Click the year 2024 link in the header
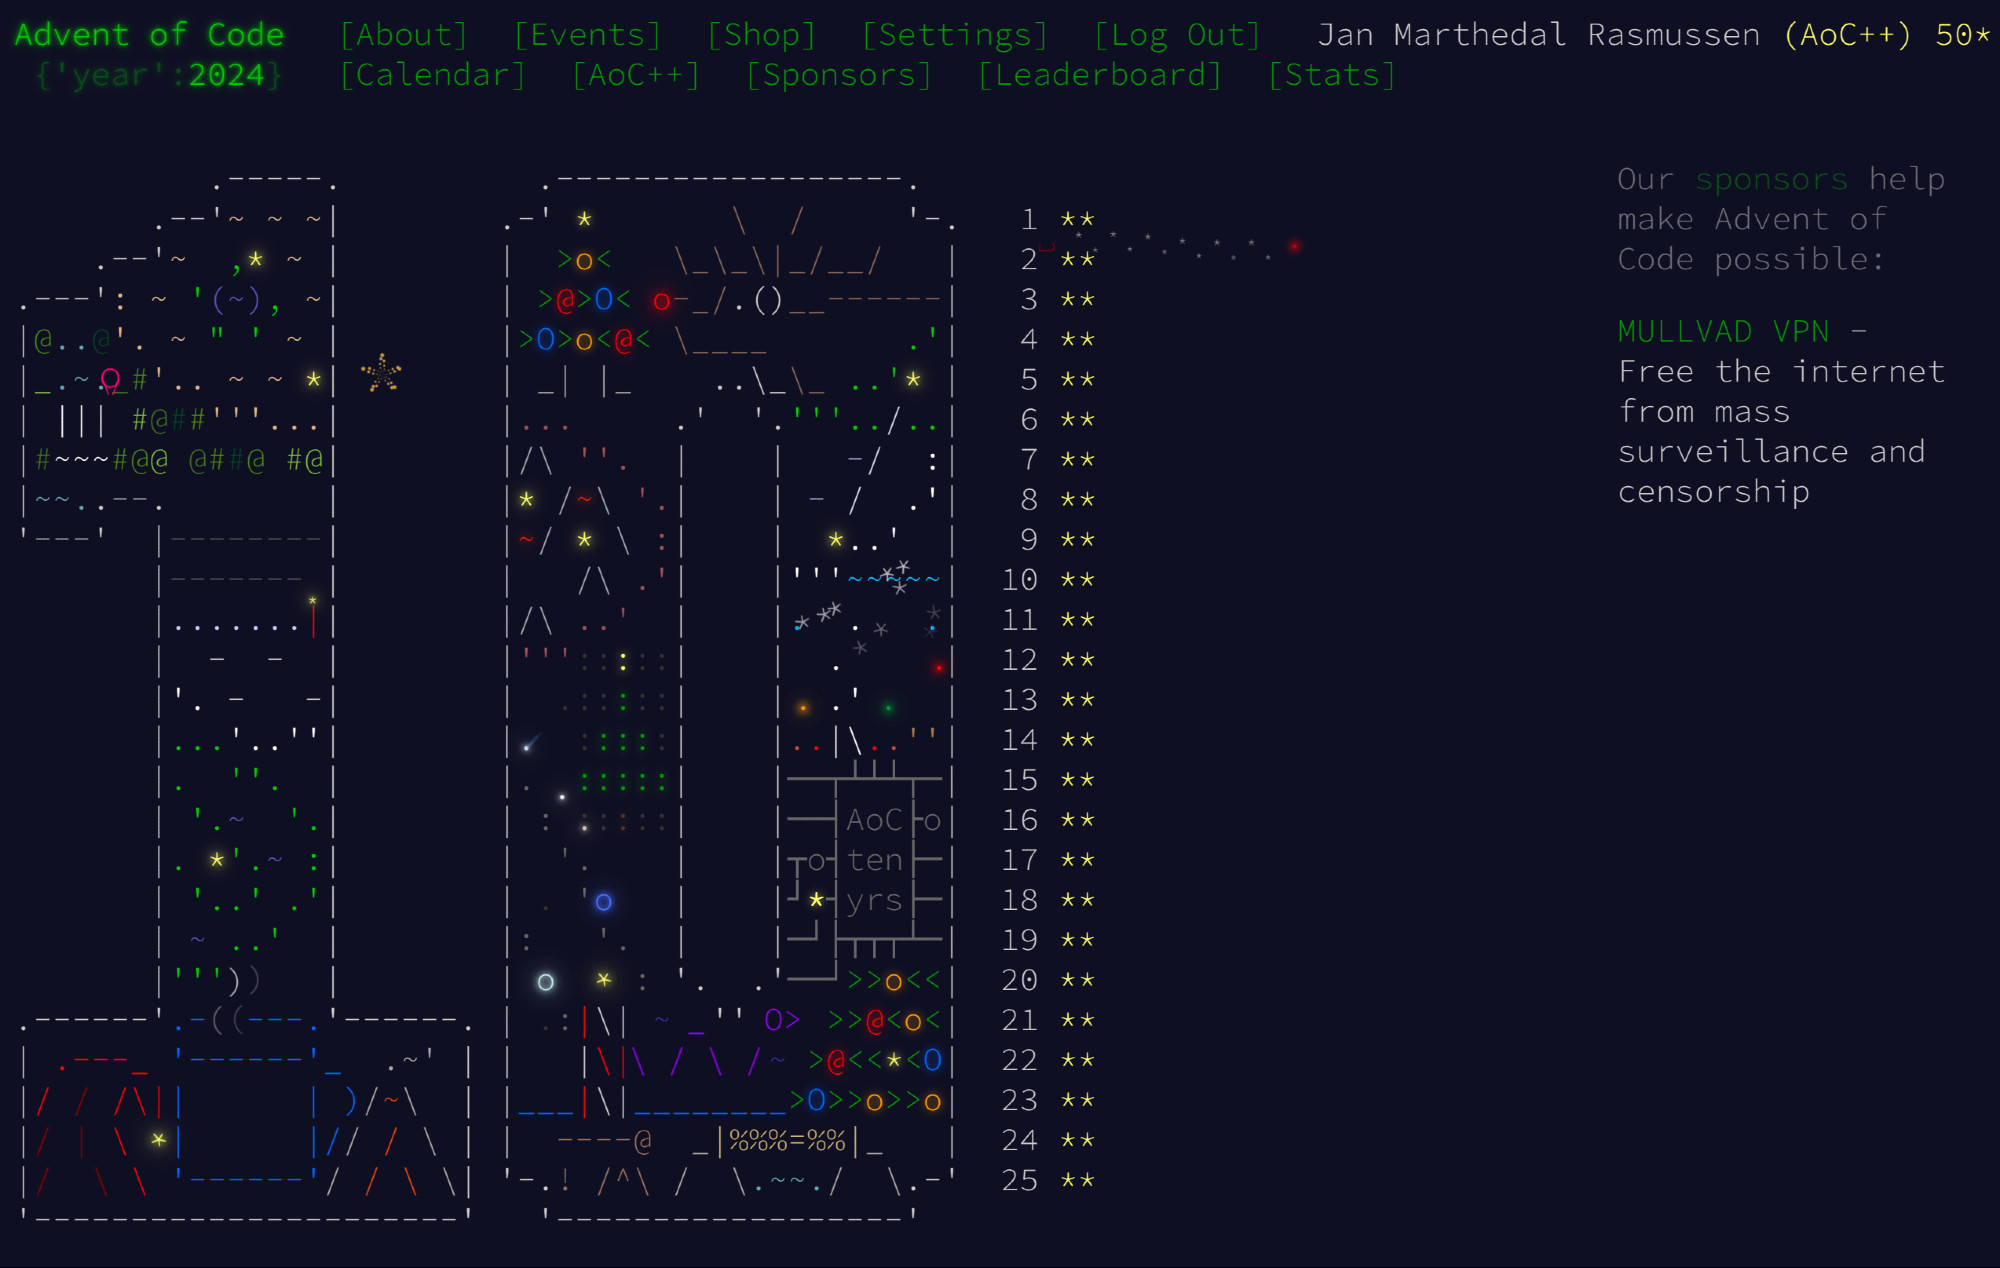Screen dimensions: 2000x1268 click(226, 75)
